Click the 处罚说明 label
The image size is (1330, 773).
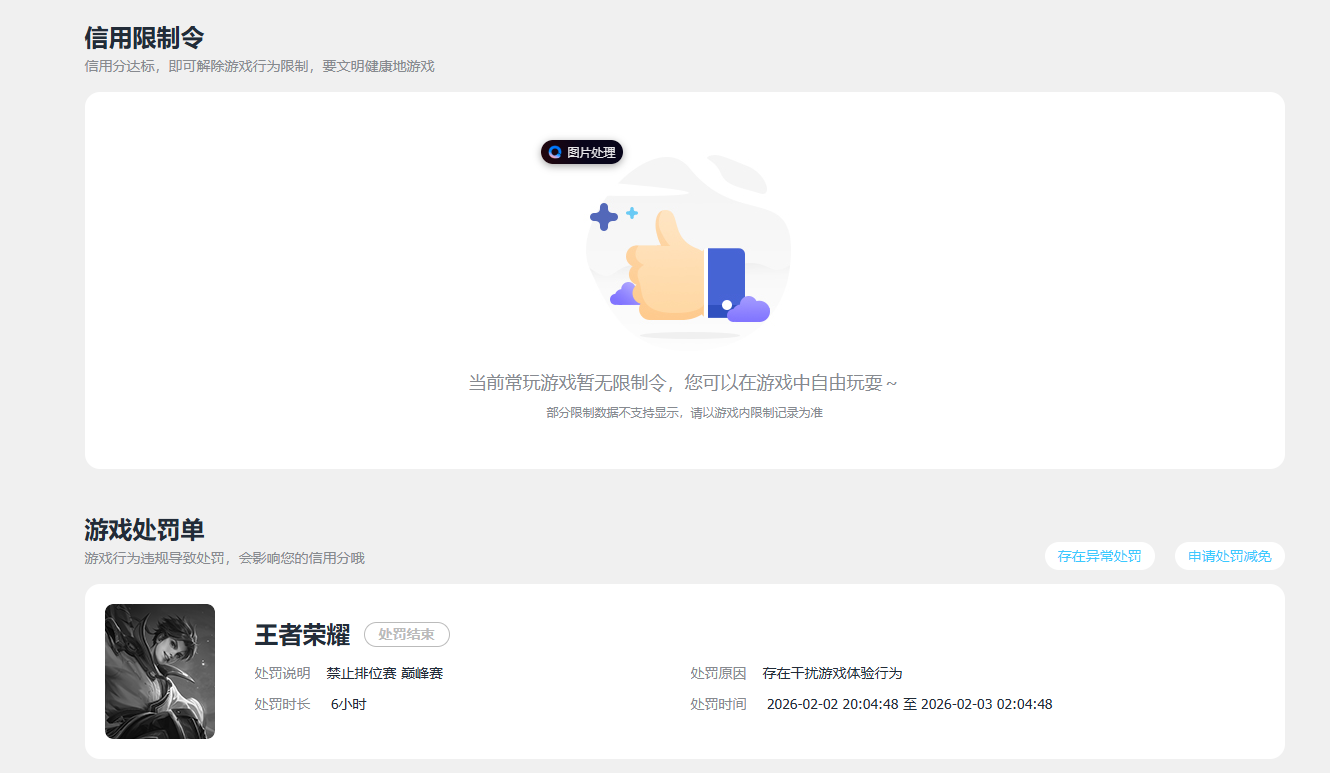coord(282,673)
